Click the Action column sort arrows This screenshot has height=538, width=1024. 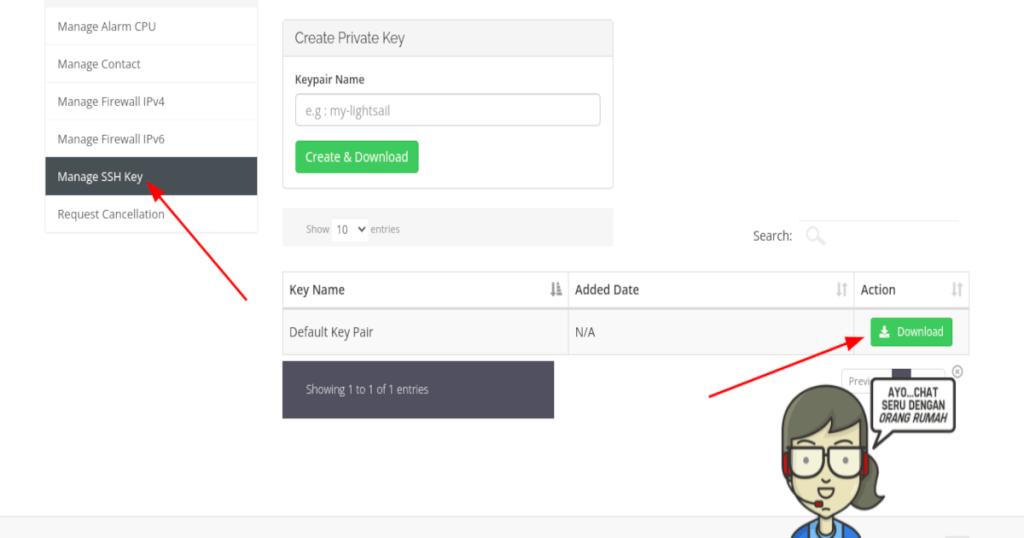pyautogui.click(x=956, y=290)
